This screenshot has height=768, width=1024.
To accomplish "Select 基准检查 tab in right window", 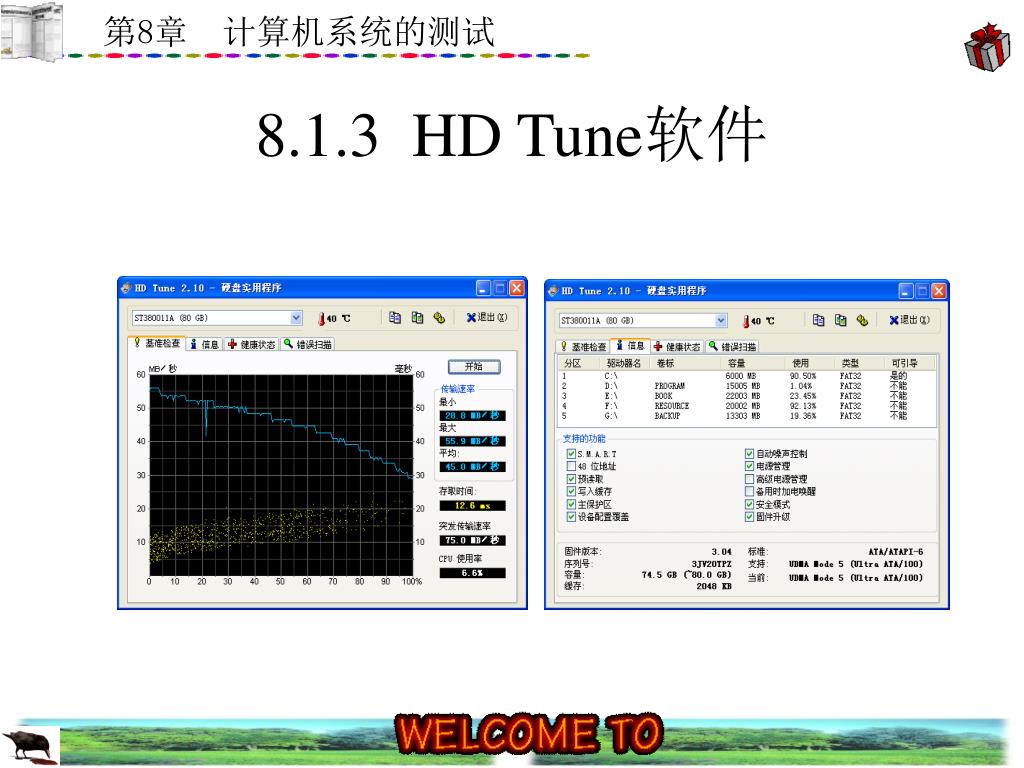I will [583, 347].
